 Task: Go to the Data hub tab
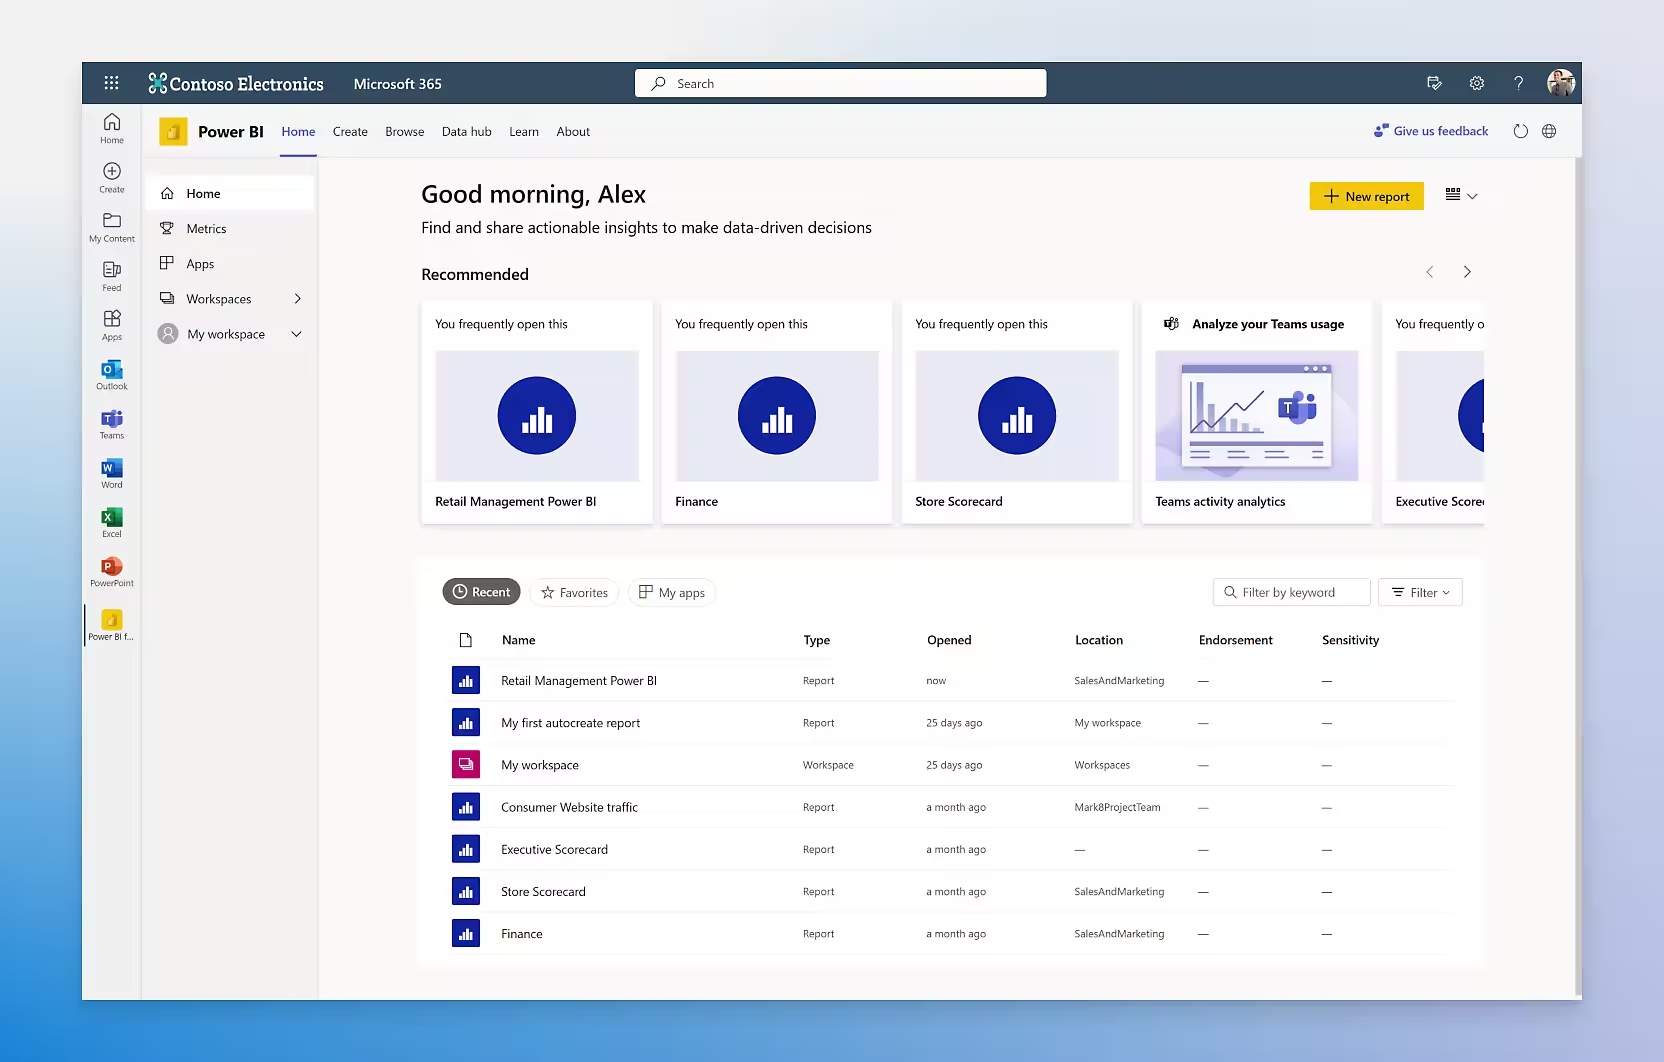(x=466, y=132)
